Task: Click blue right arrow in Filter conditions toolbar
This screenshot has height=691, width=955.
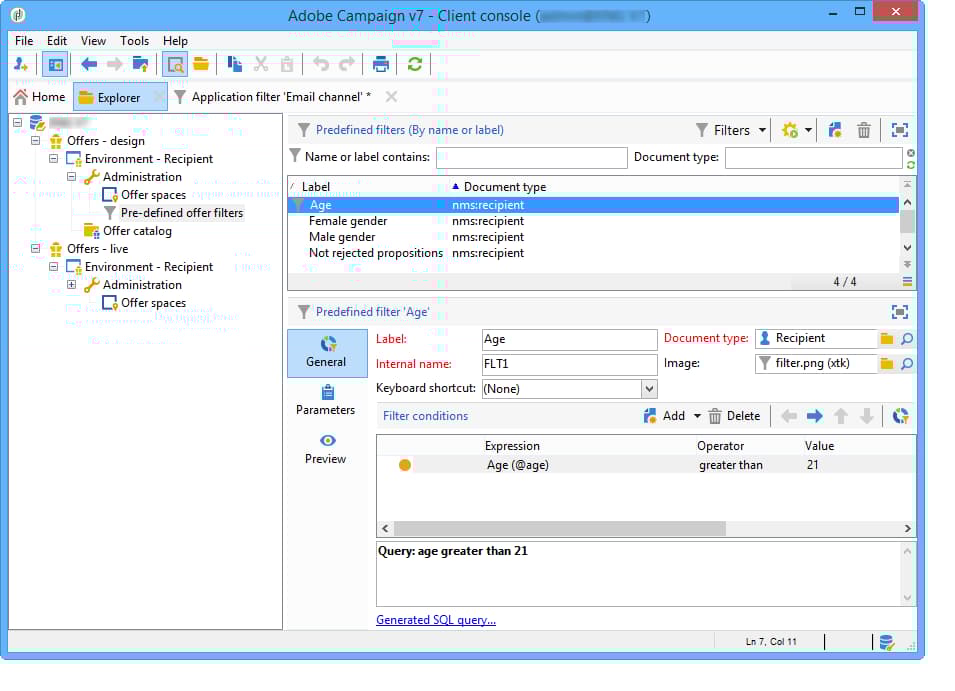Action: point(814,416)
